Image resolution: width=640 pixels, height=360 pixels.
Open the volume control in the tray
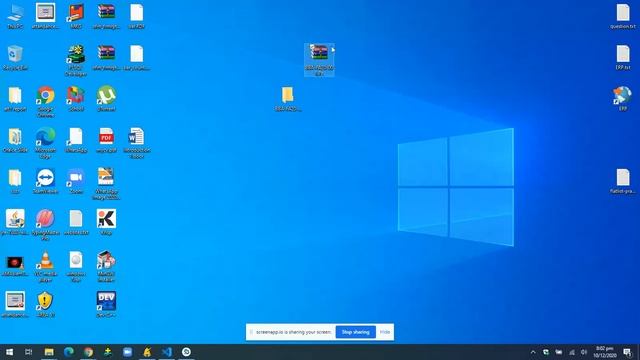pyautogui.click(x=584, y=352)
